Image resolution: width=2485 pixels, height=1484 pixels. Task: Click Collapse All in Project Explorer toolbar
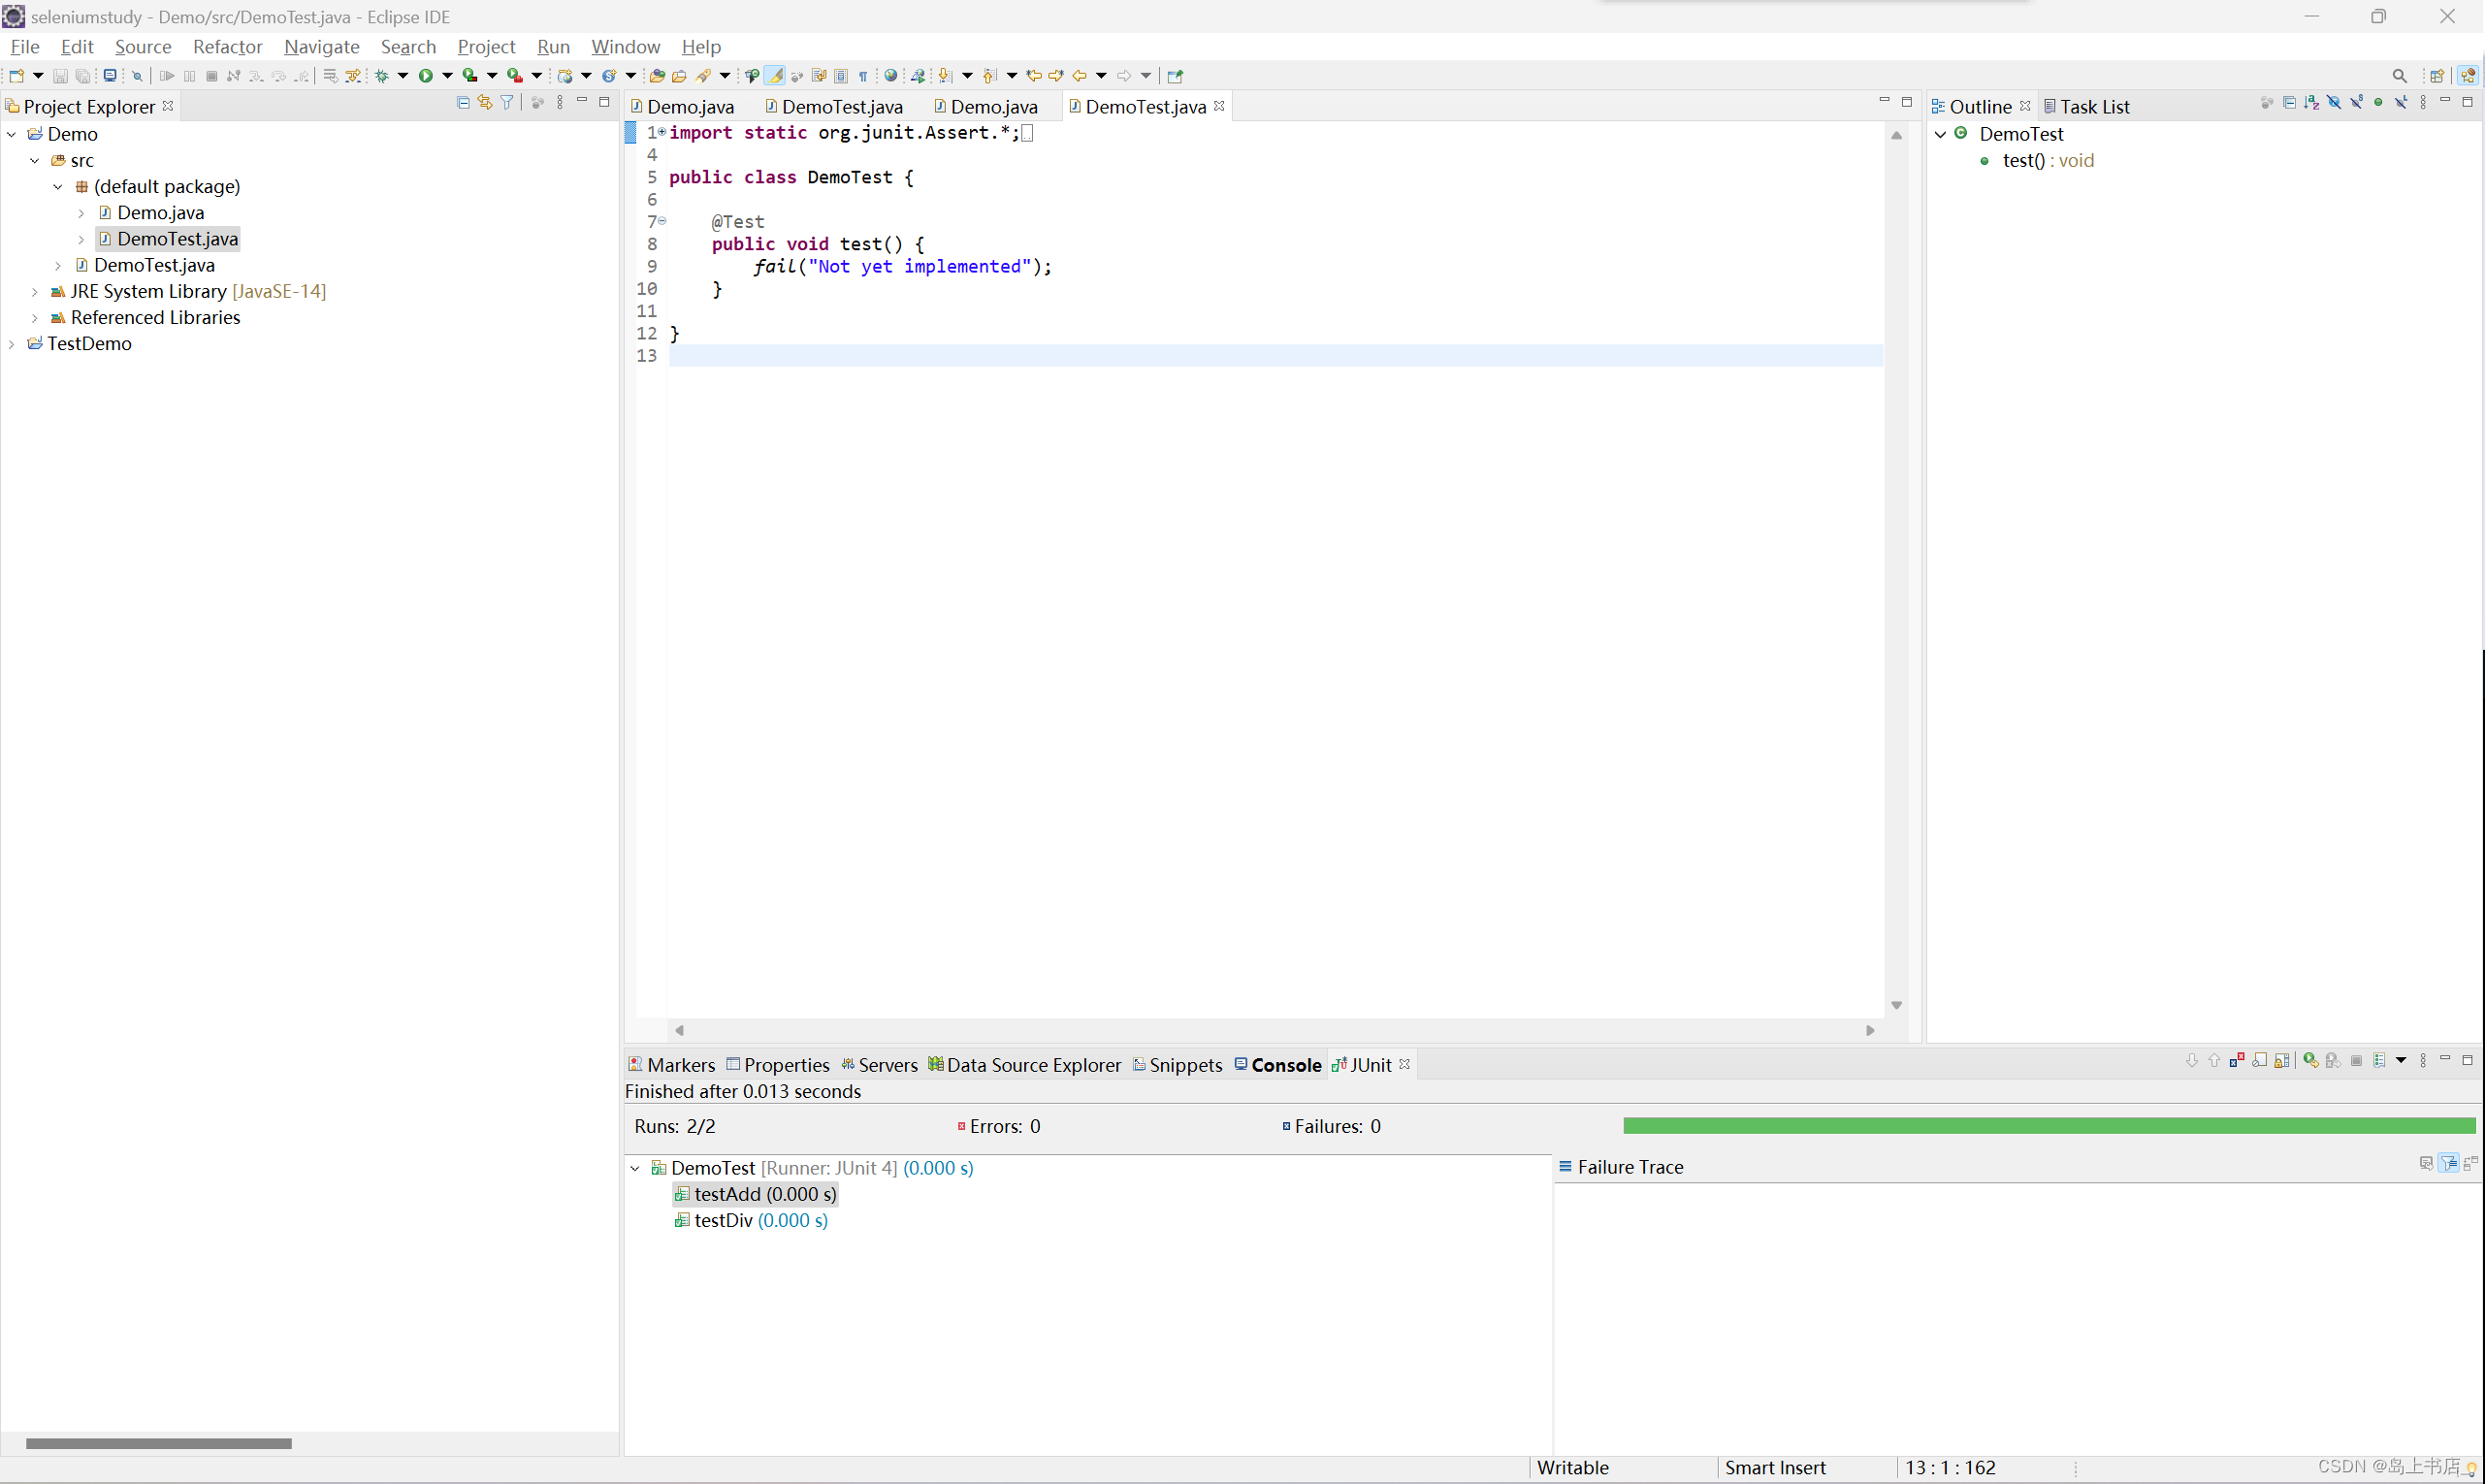(463, 103)
